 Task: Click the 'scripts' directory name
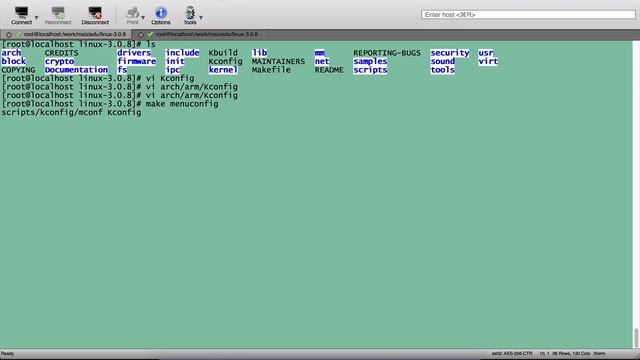point(370,70)
